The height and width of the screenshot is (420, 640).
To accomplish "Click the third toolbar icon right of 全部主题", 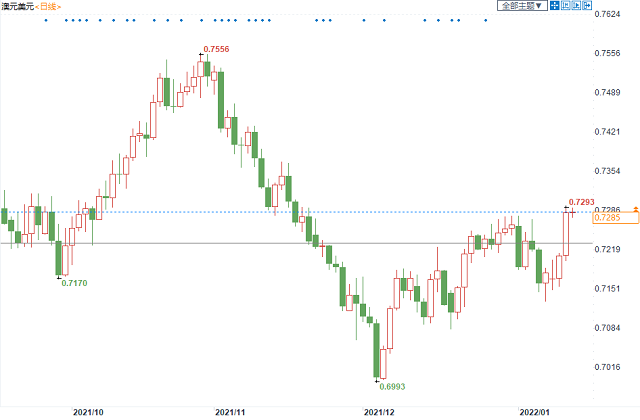I will click(x=577, y=6).
